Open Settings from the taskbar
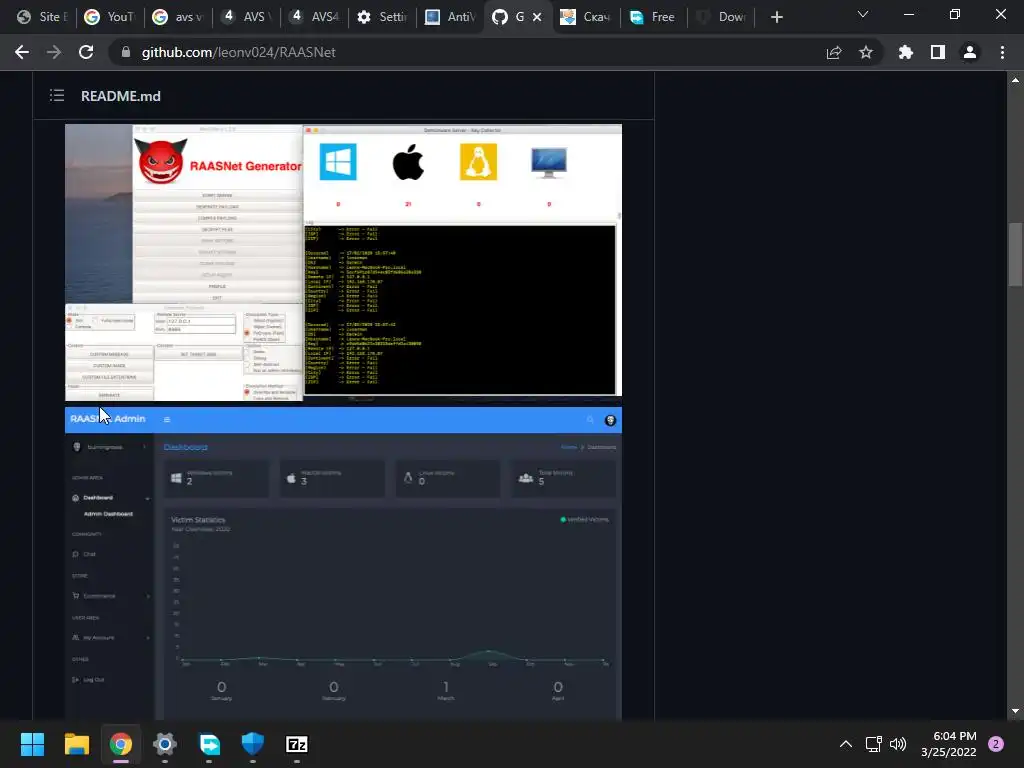Screen dimensions: 1024x768 pyautogui.click(x=165, y=744)
